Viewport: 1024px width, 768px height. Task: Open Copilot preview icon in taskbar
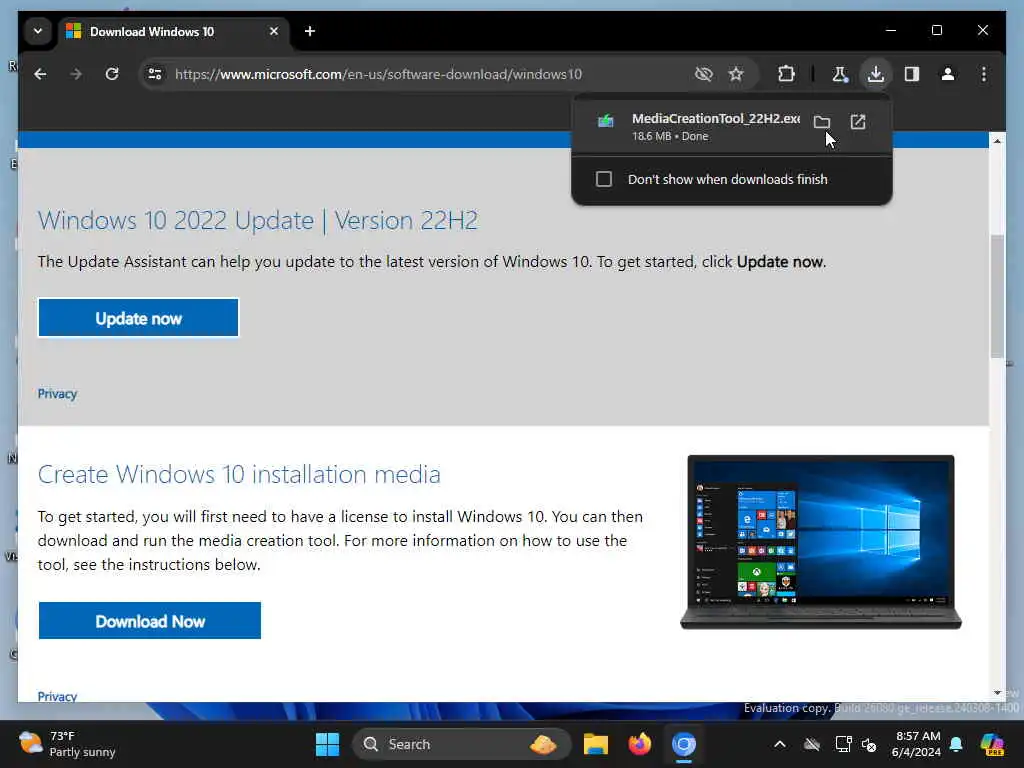pyautogui.click(x=992, y=744)
